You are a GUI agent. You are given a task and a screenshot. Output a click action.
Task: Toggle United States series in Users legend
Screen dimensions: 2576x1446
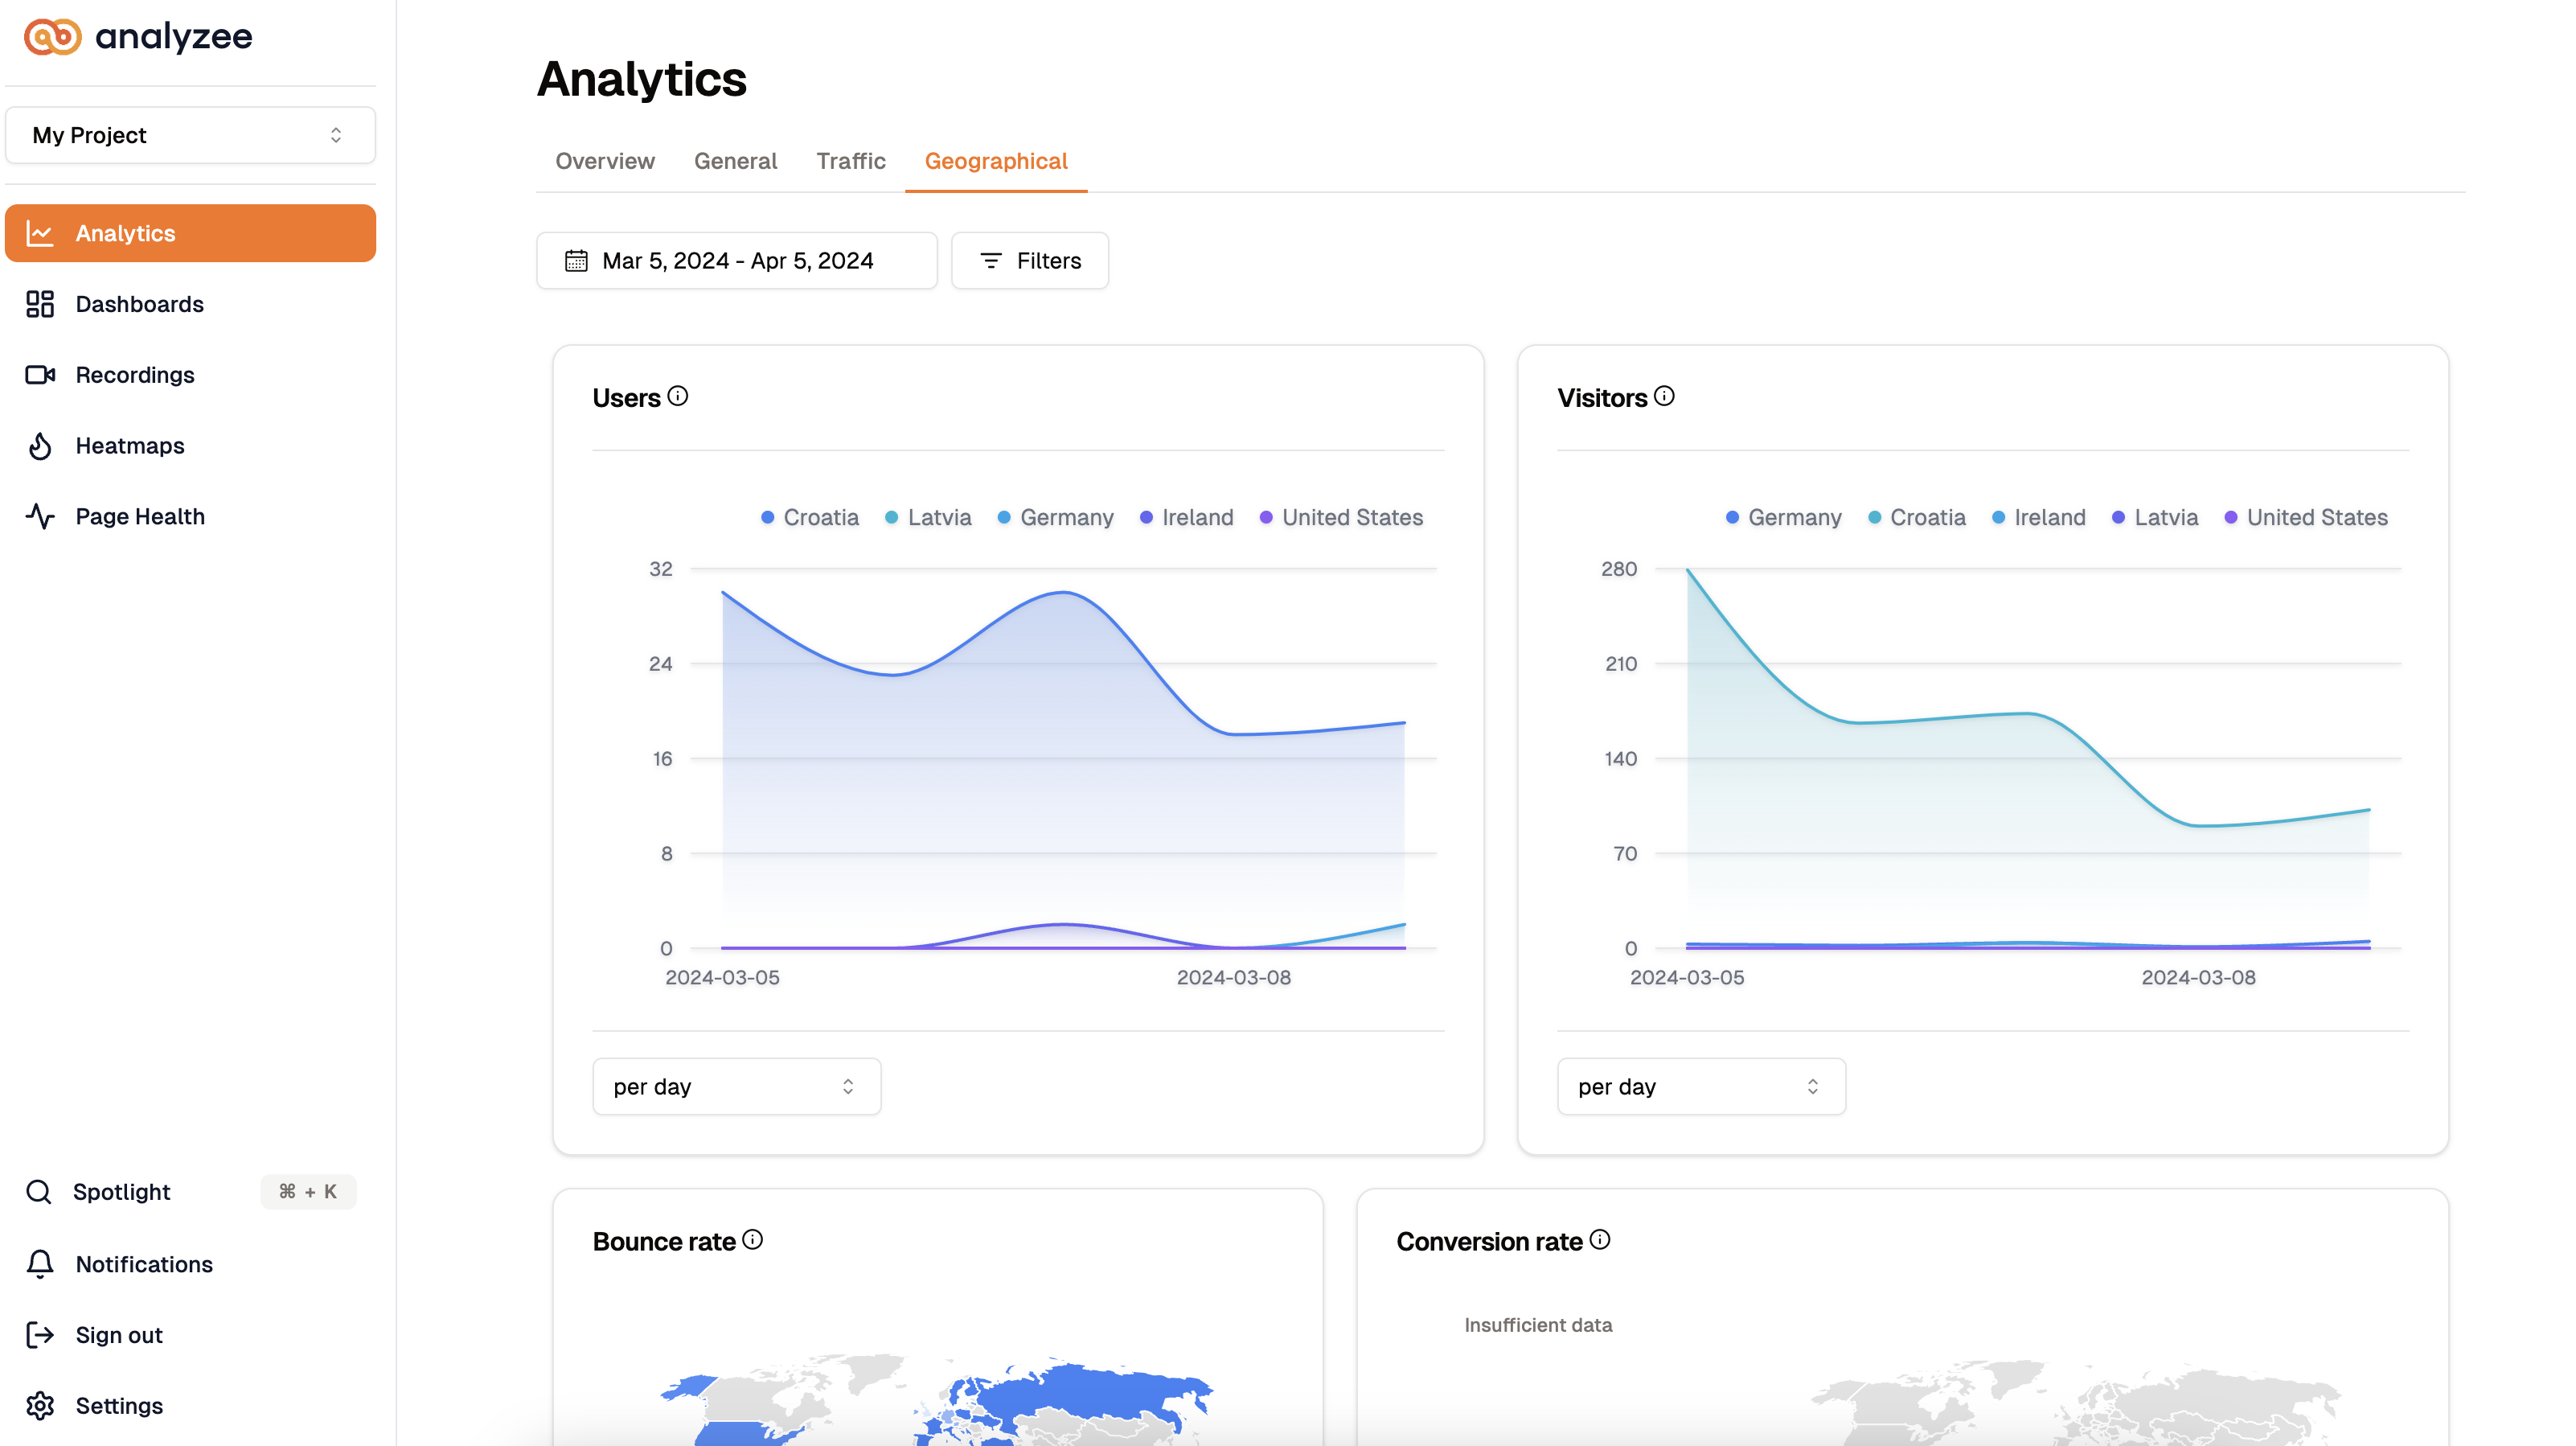[1341, 518]
